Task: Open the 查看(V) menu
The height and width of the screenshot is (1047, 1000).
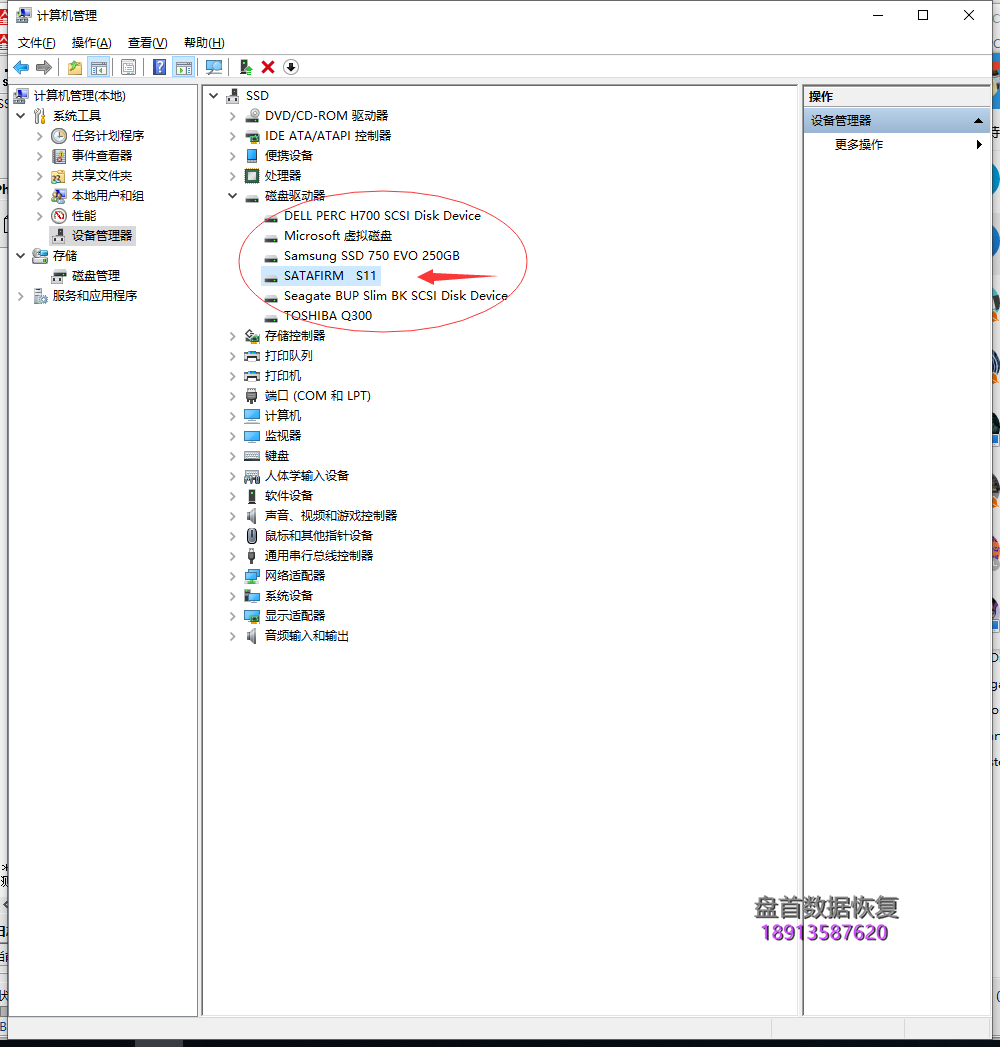Action: pyautogui.click(x=148, y=43)
